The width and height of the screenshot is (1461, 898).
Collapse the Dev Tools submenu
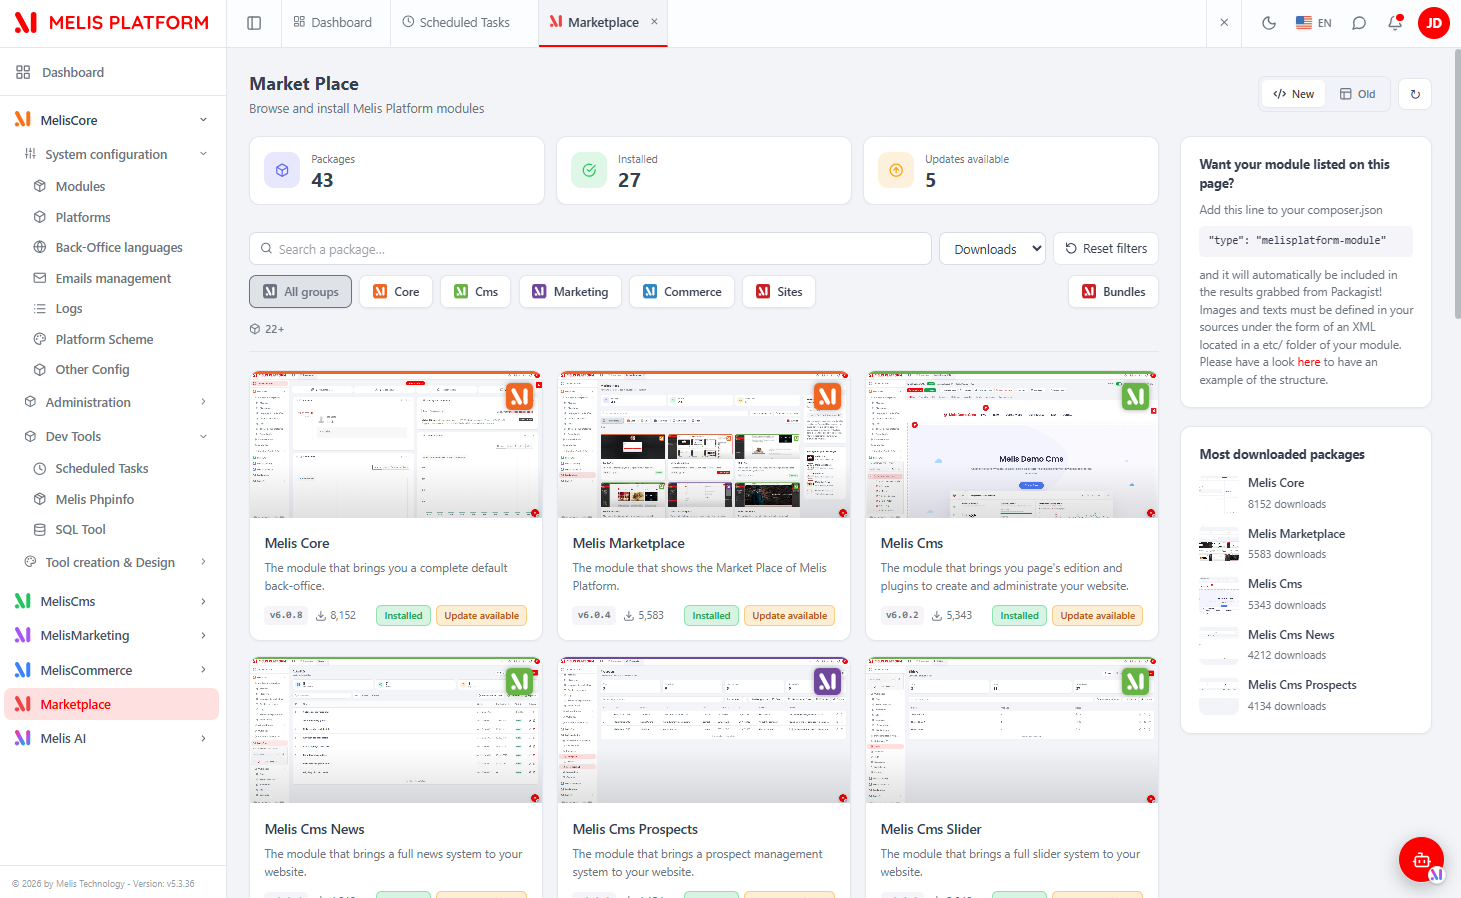[203, 436]
